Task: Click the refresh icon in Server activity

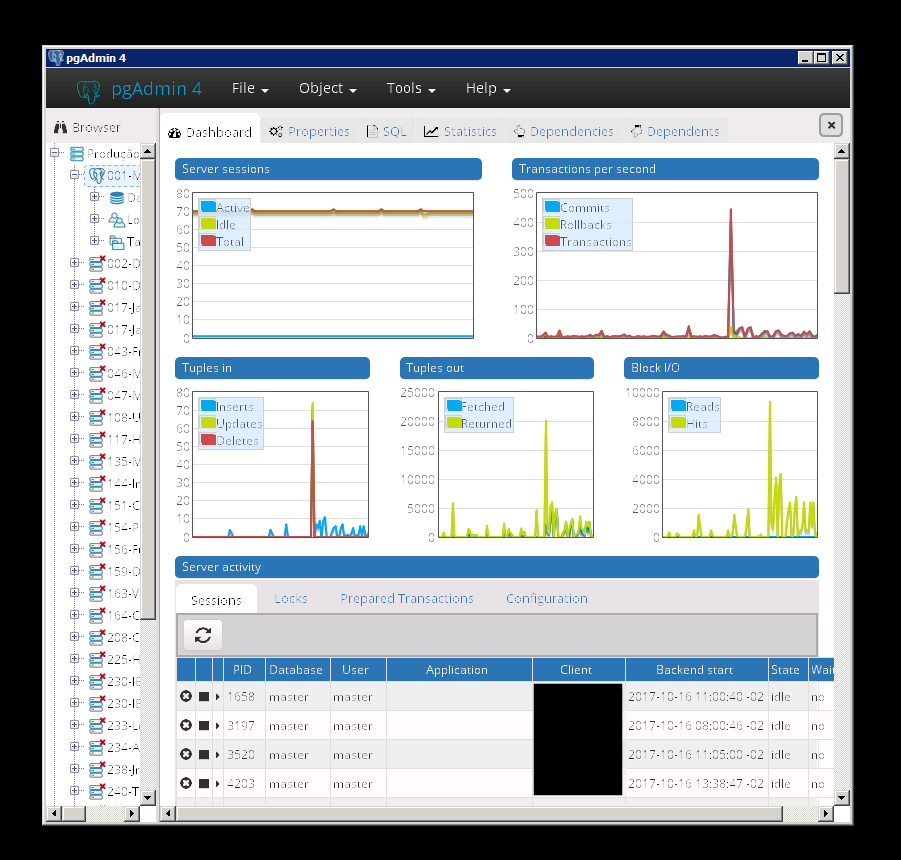Action: (x=203, y=635)
